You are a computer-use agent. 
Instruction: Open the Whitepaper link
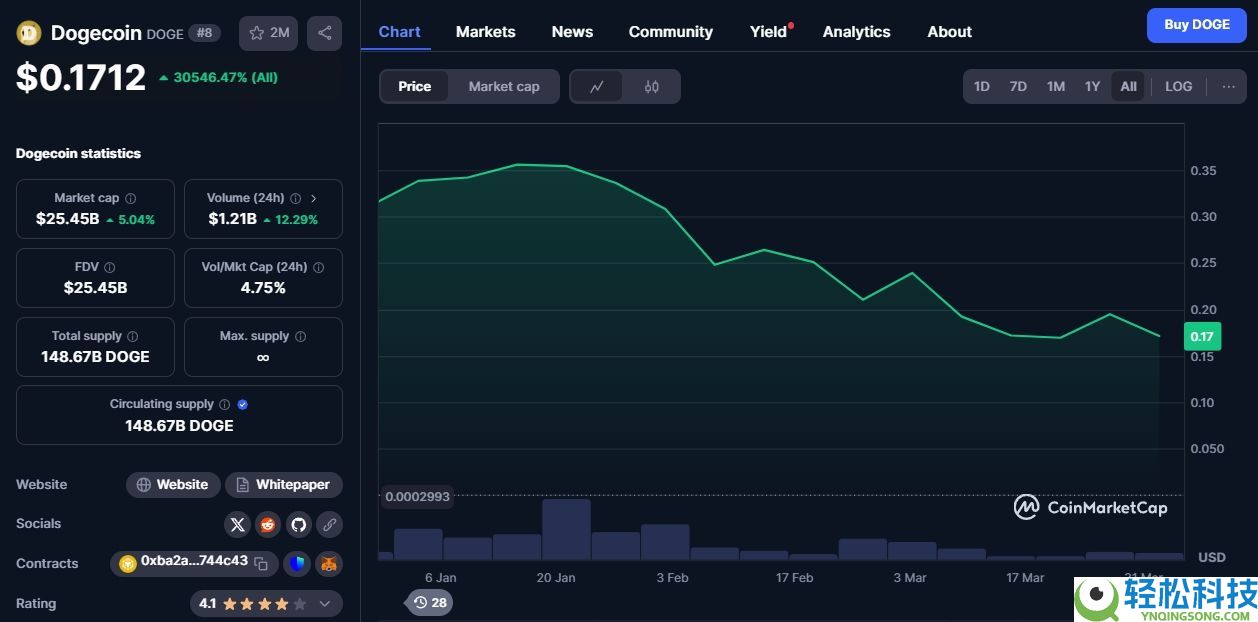point(284,485)
